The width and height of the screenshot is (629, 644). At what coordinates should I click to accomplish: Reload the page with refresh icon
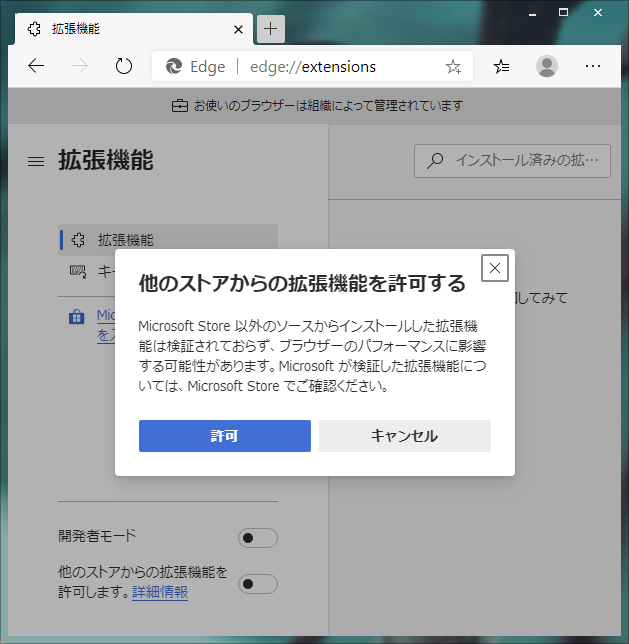pyautogui.click(x=124, y=66)
